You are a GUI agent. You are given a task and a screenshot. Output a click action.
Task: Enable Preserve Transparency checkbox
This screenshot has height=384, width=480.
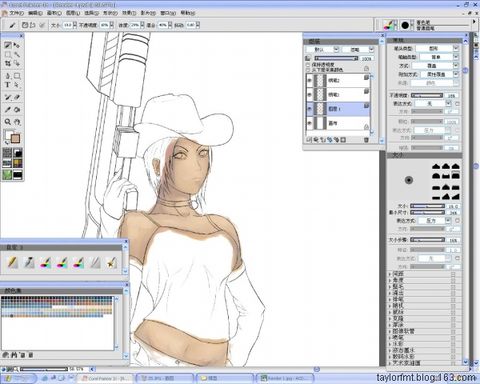[x=308, y=65]
